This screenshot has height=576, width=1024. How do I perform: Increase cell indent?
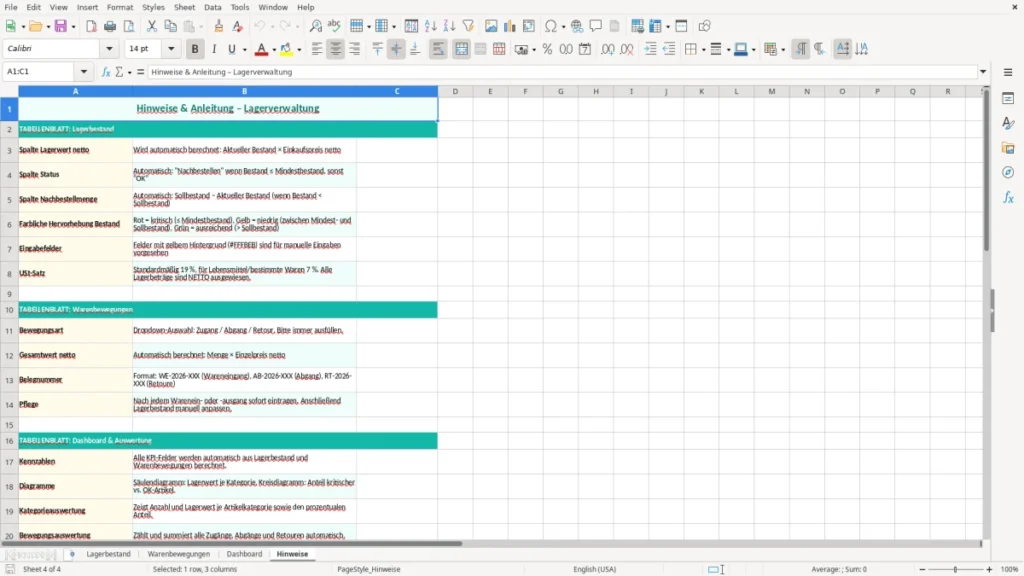[x=650, y=49]
